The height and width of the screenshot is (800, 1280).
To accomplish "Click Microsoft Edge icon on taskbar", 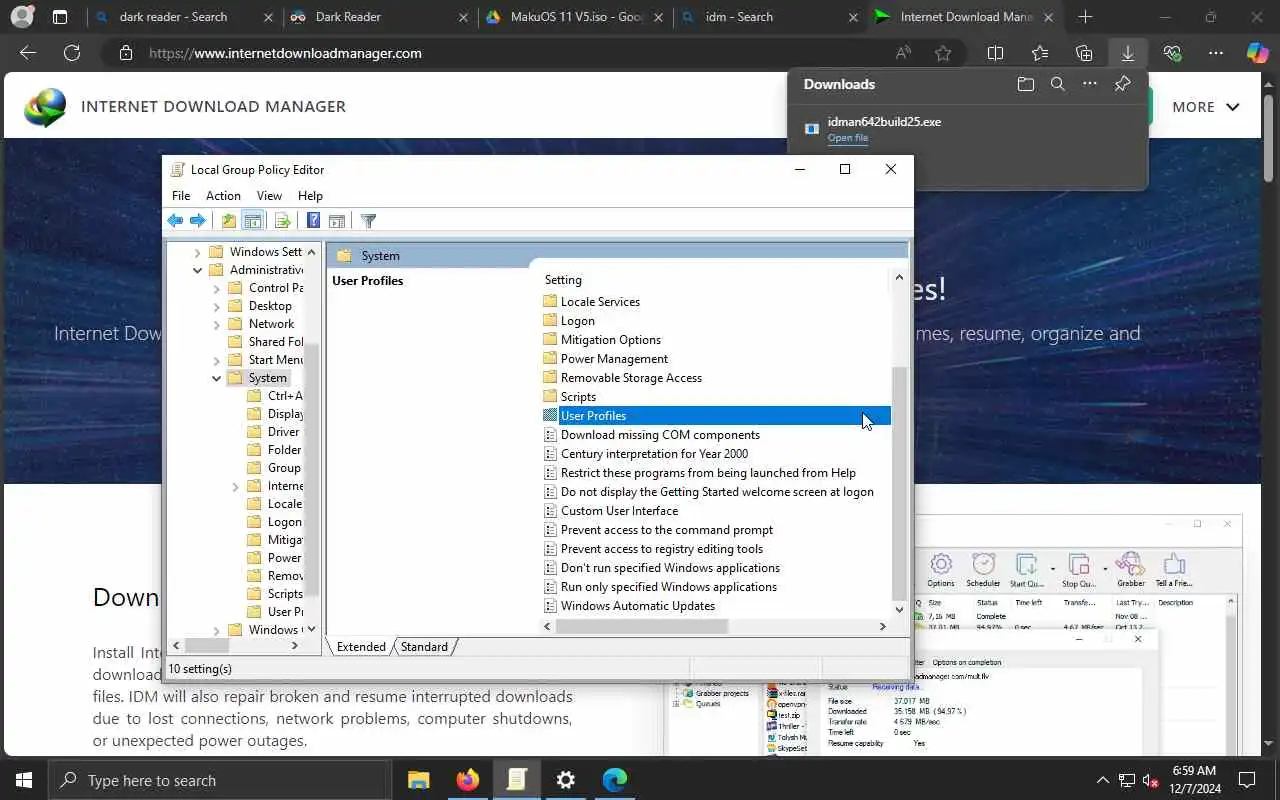I will 615,780.
